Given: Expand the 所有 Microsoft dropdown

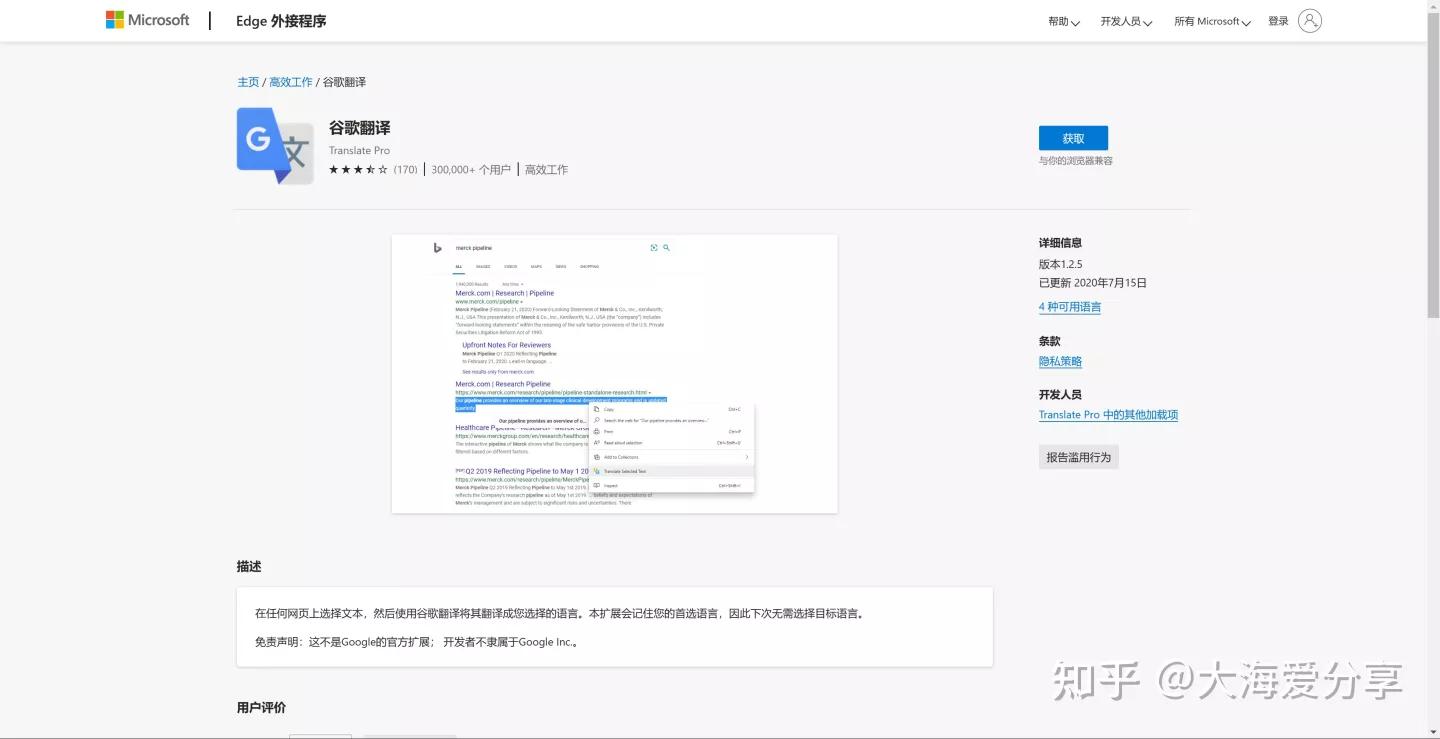Looking at the screenshot, I should [x=1212, y=20].
